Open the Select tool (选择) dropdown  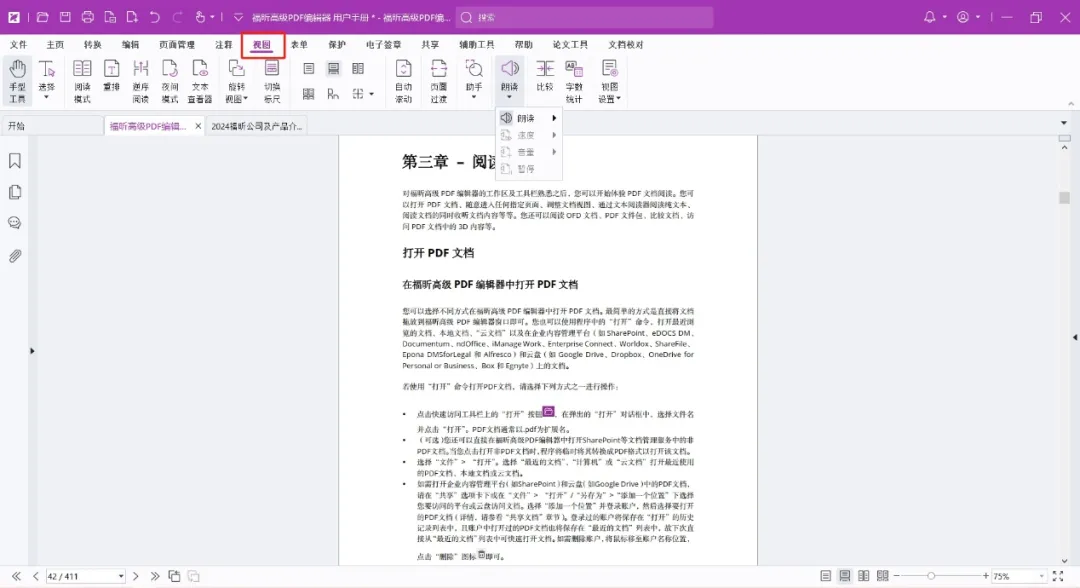[x=46, y=97]
